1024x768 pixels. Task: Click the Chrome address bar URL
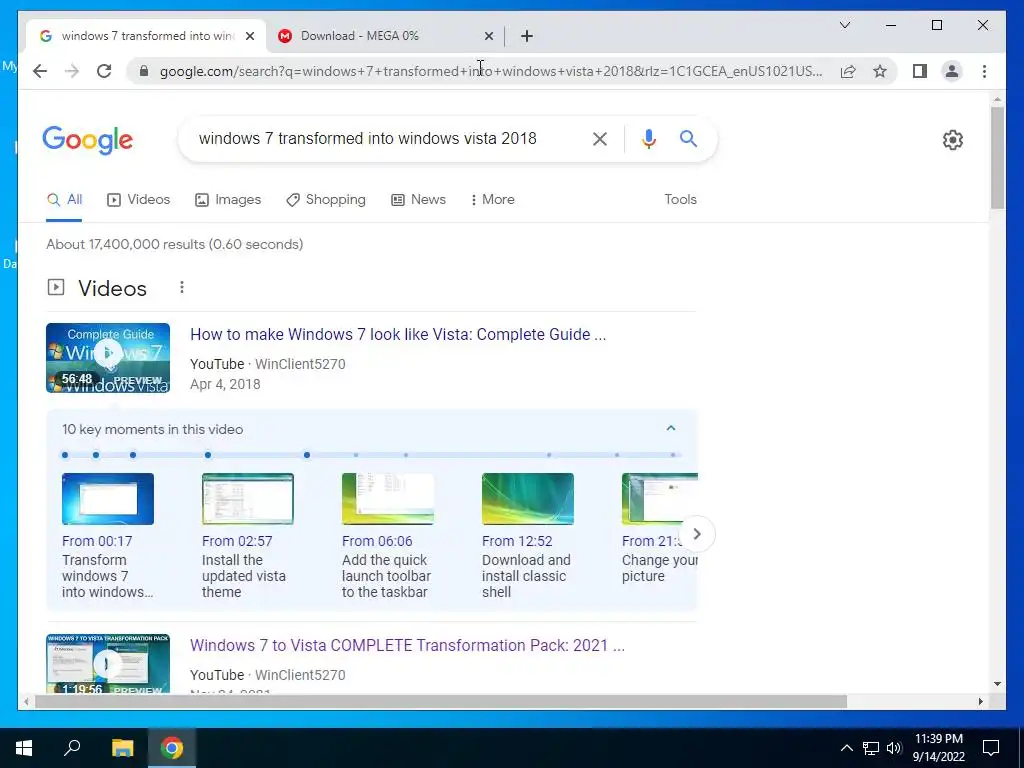click(490, 71)
